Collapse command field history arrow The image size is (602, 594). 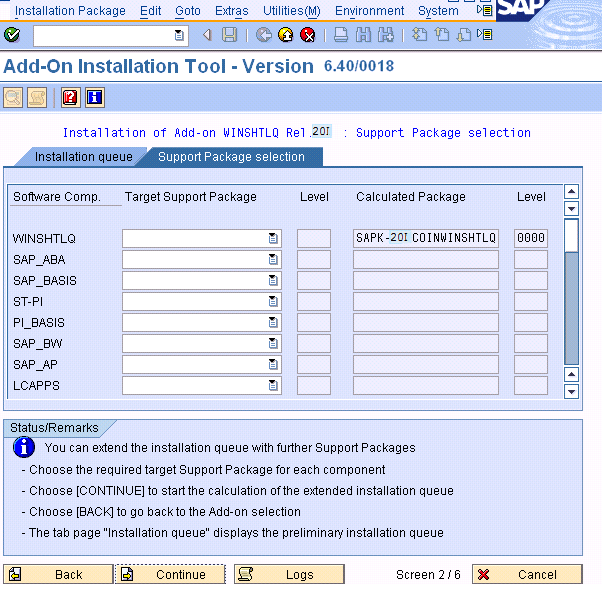click(x=207, y=35)
